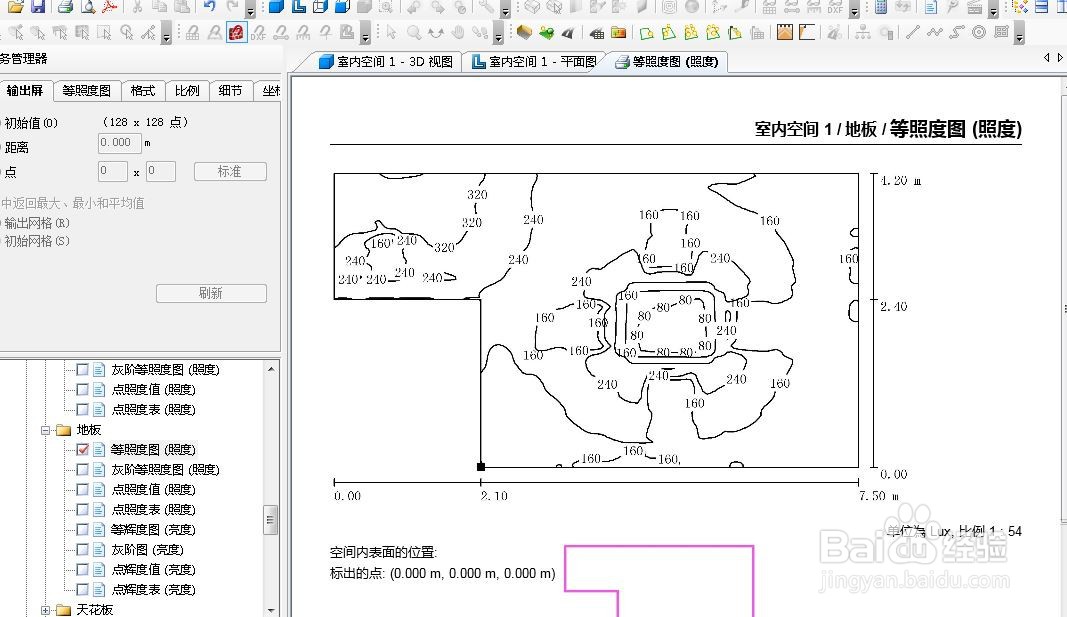Switch to the 等照度图 panel tab
Viewport: 1067px width, 617px height.
pyautogui.click(x=86, y=90)
